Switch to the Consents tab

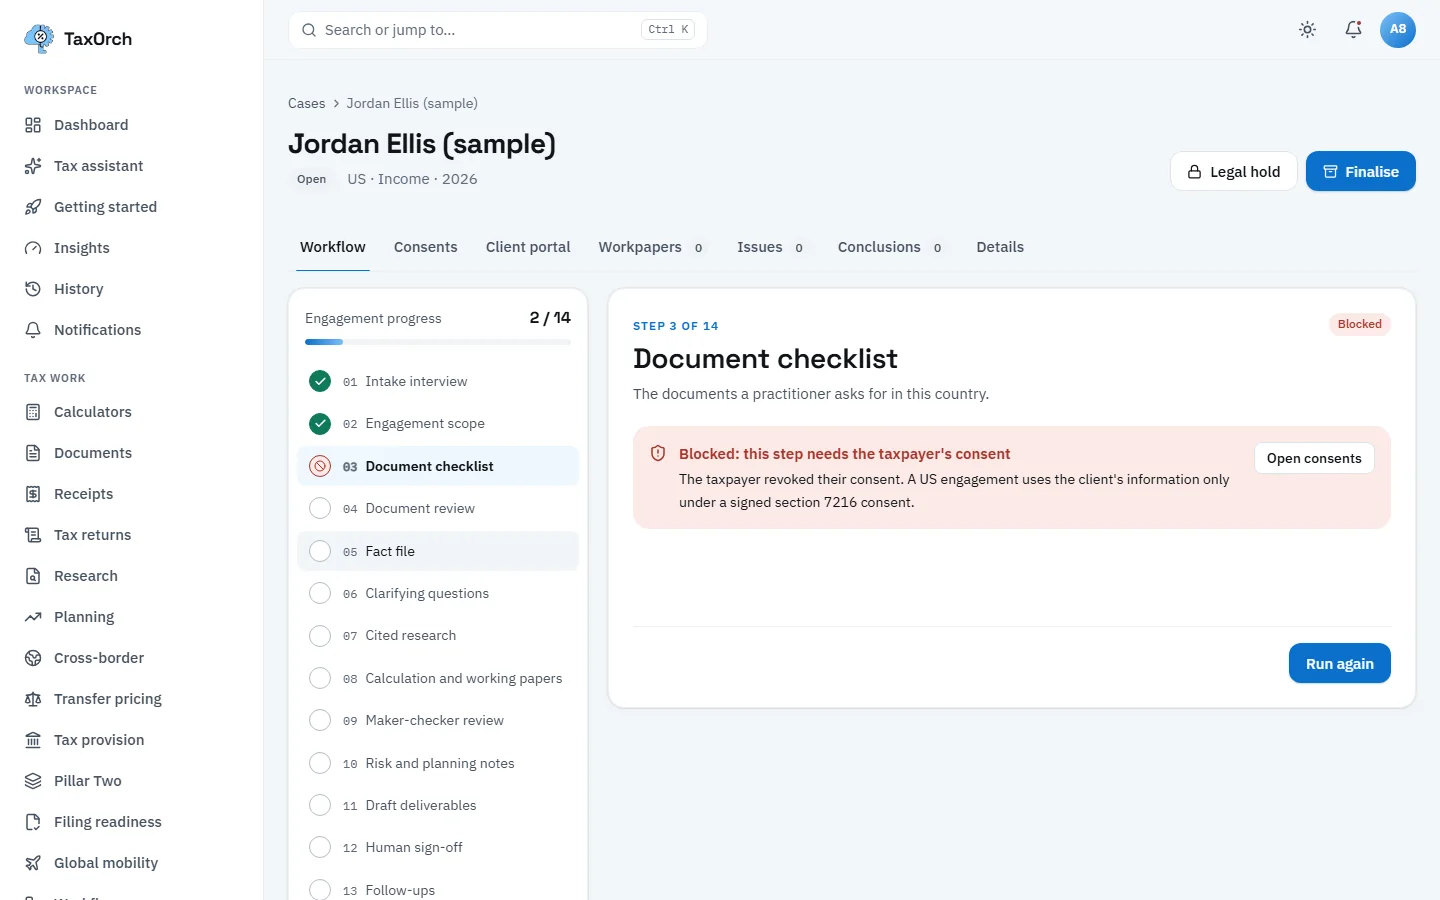(425, 247)
